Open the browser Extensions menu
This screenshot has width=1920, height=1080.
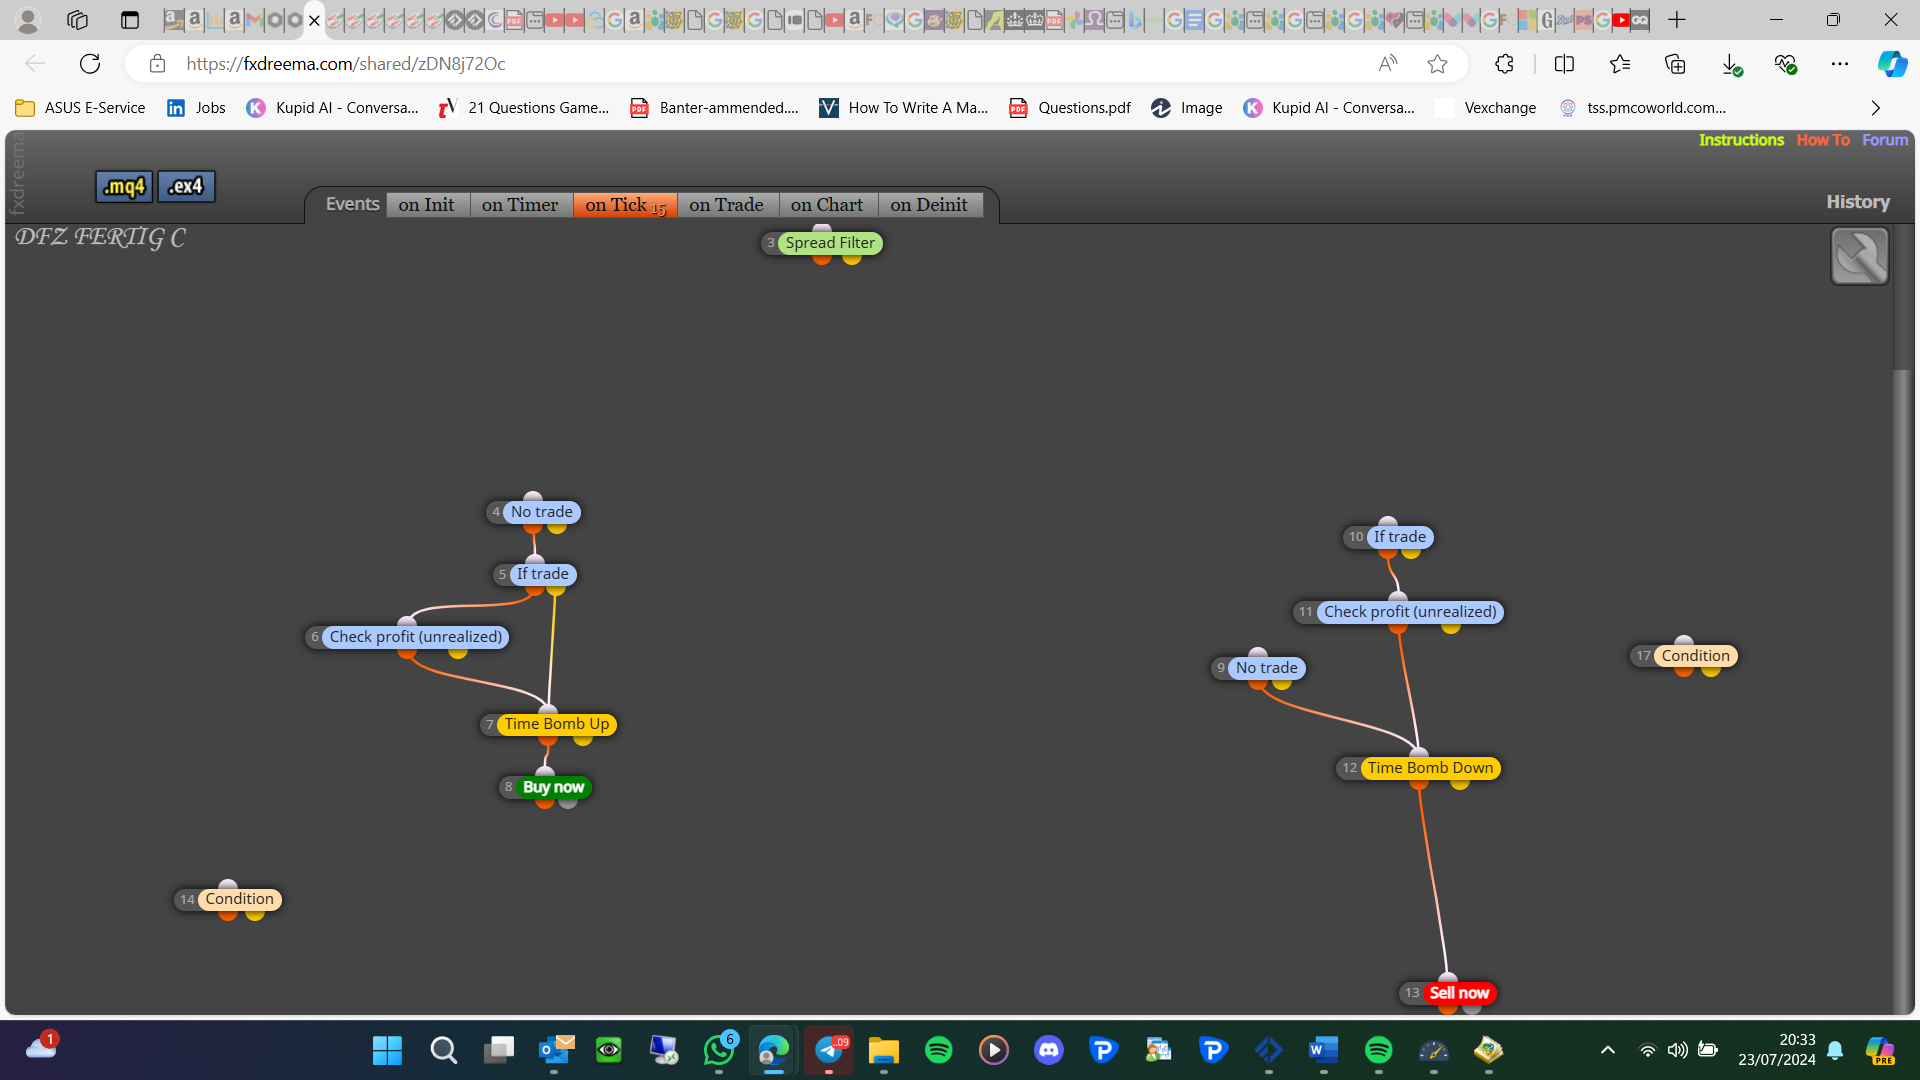click(1505, 64)
